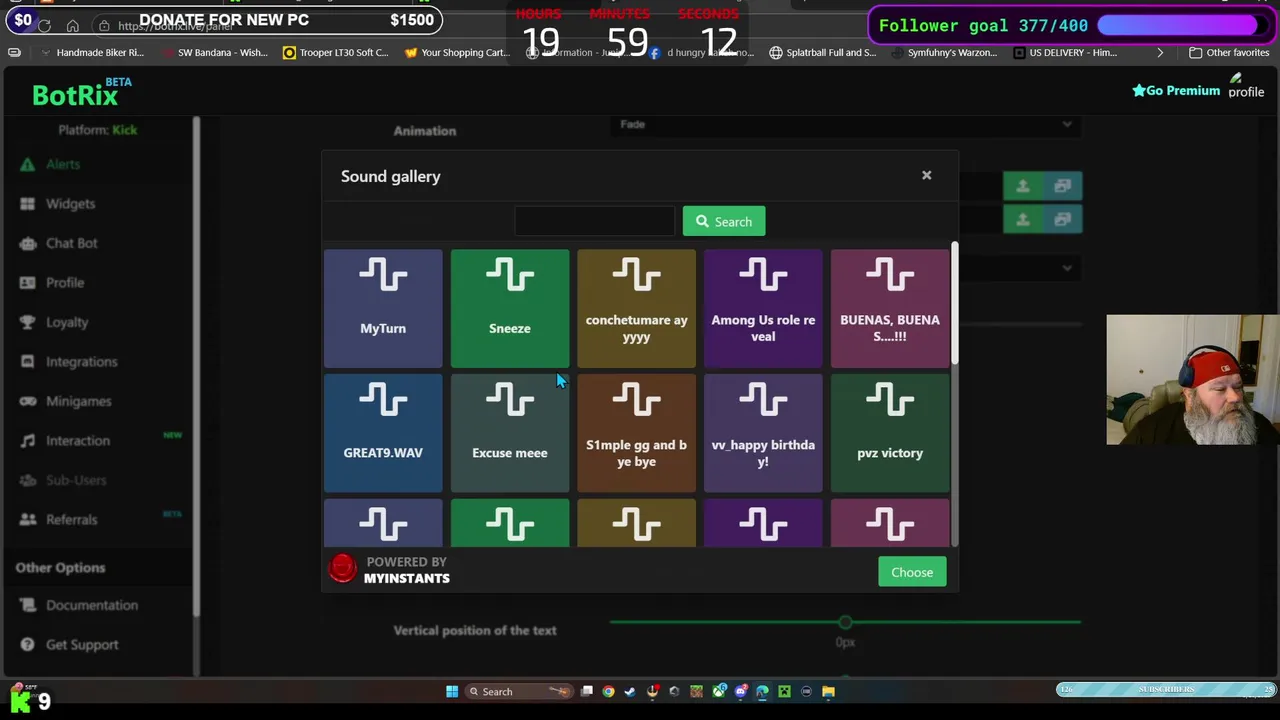Viewport: 1280px width, 720px height.
Task: Select the Sneeze sound tile
Action: 510,308
